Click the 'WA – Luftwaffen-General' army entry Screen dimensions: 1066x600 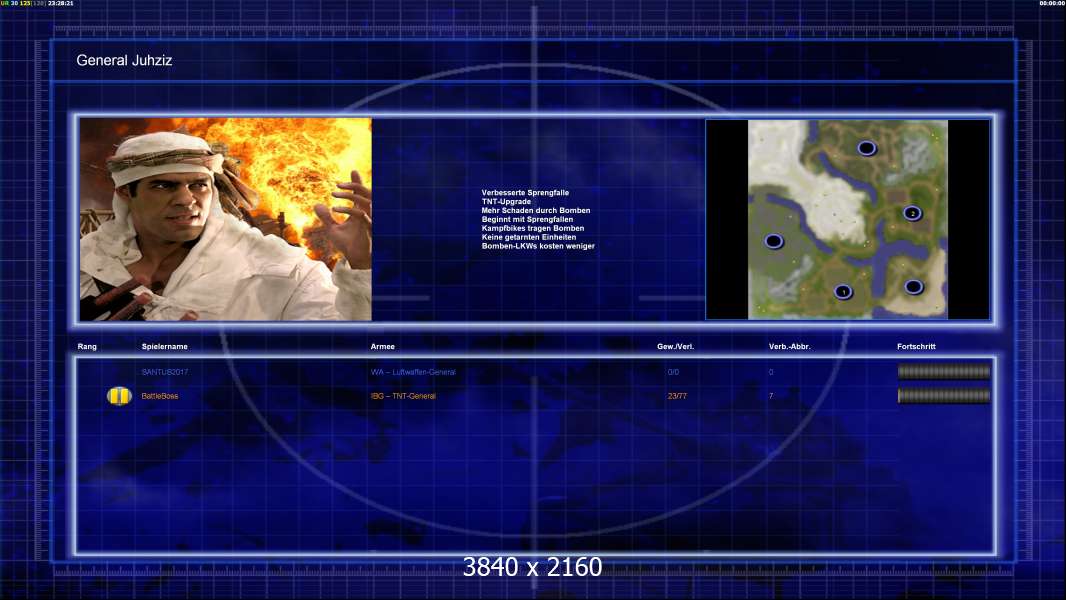(x=413, y=372)
